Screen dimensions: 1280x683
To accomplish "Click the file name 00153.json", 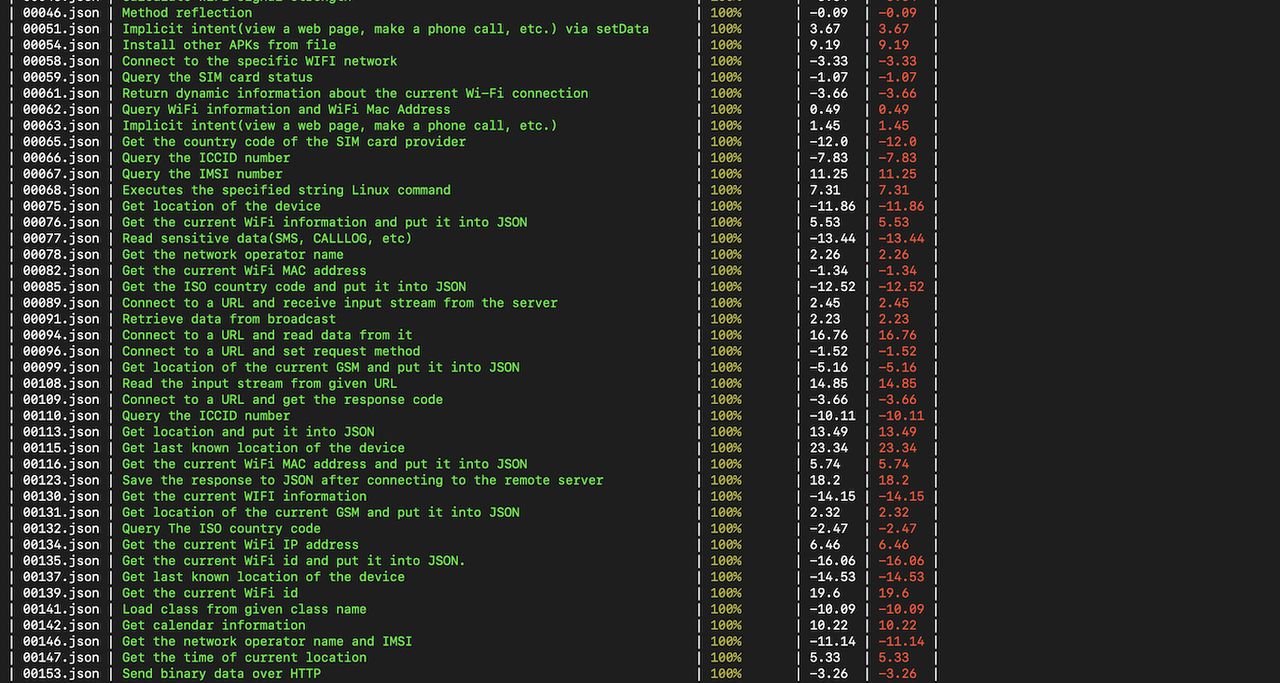I will pyautogui.click(x=61, y=673).
